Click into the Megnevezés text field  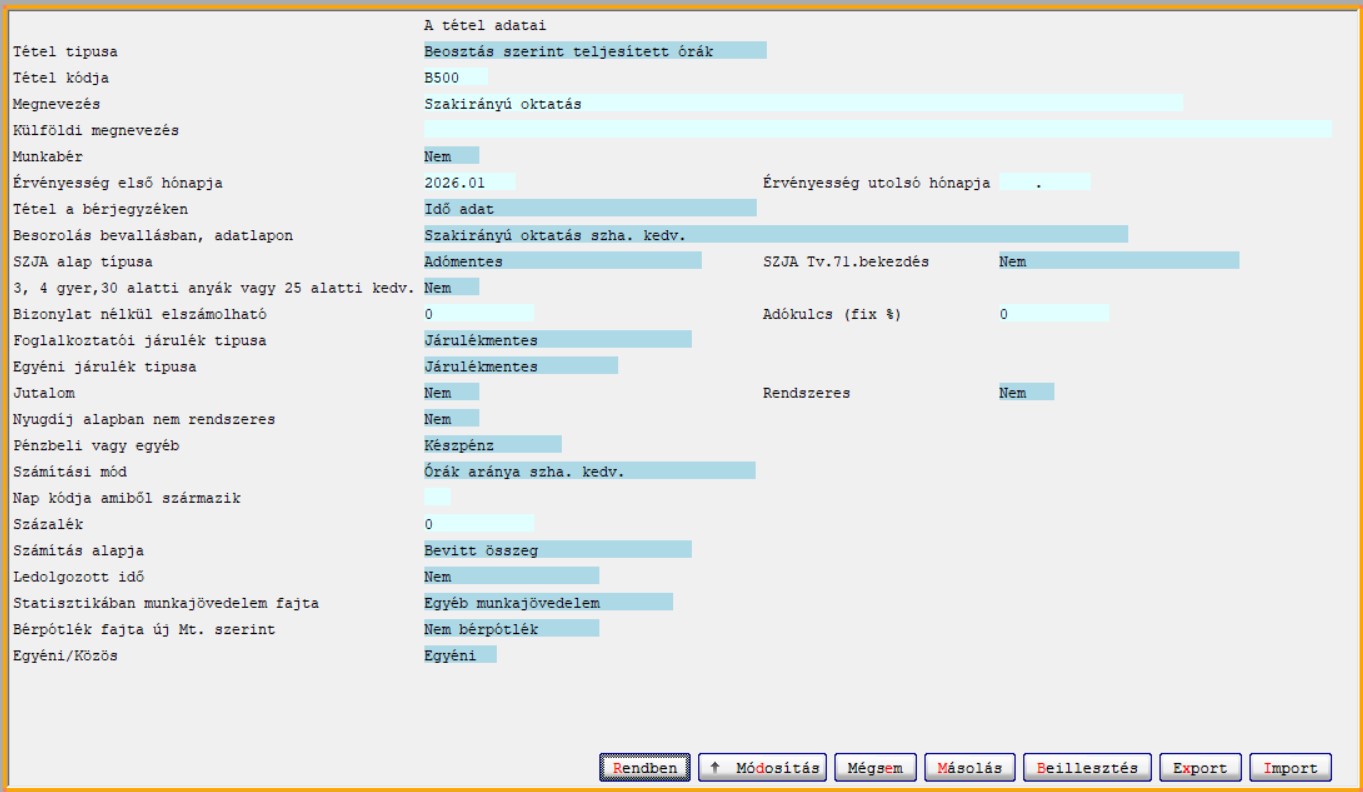pyautogui.click(x=802, y=104)
